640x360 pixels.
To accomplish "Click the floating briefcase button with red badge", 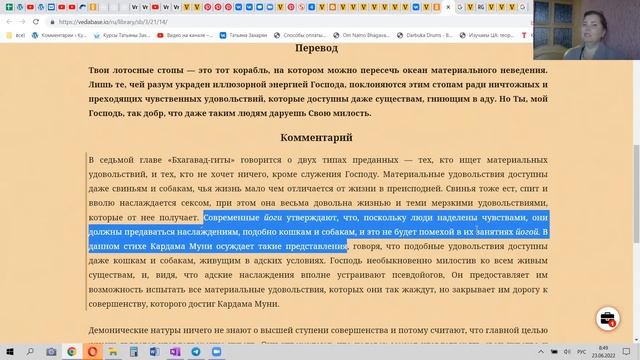I will [608, 318].
